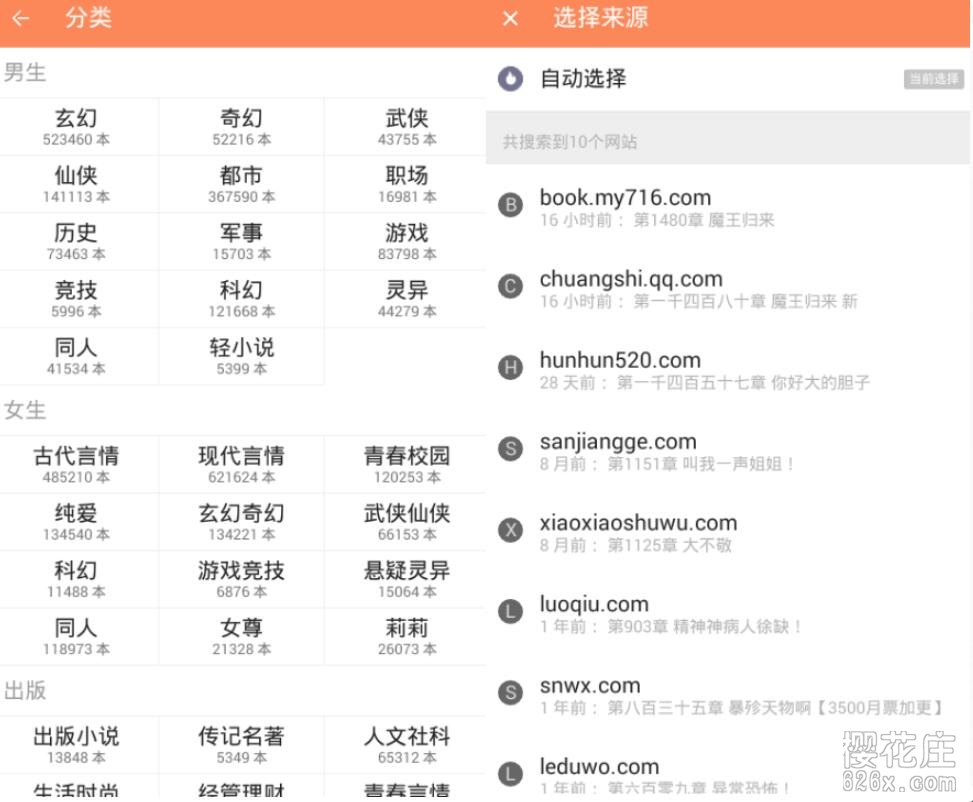Tap the 当前选择 badge

934,79
